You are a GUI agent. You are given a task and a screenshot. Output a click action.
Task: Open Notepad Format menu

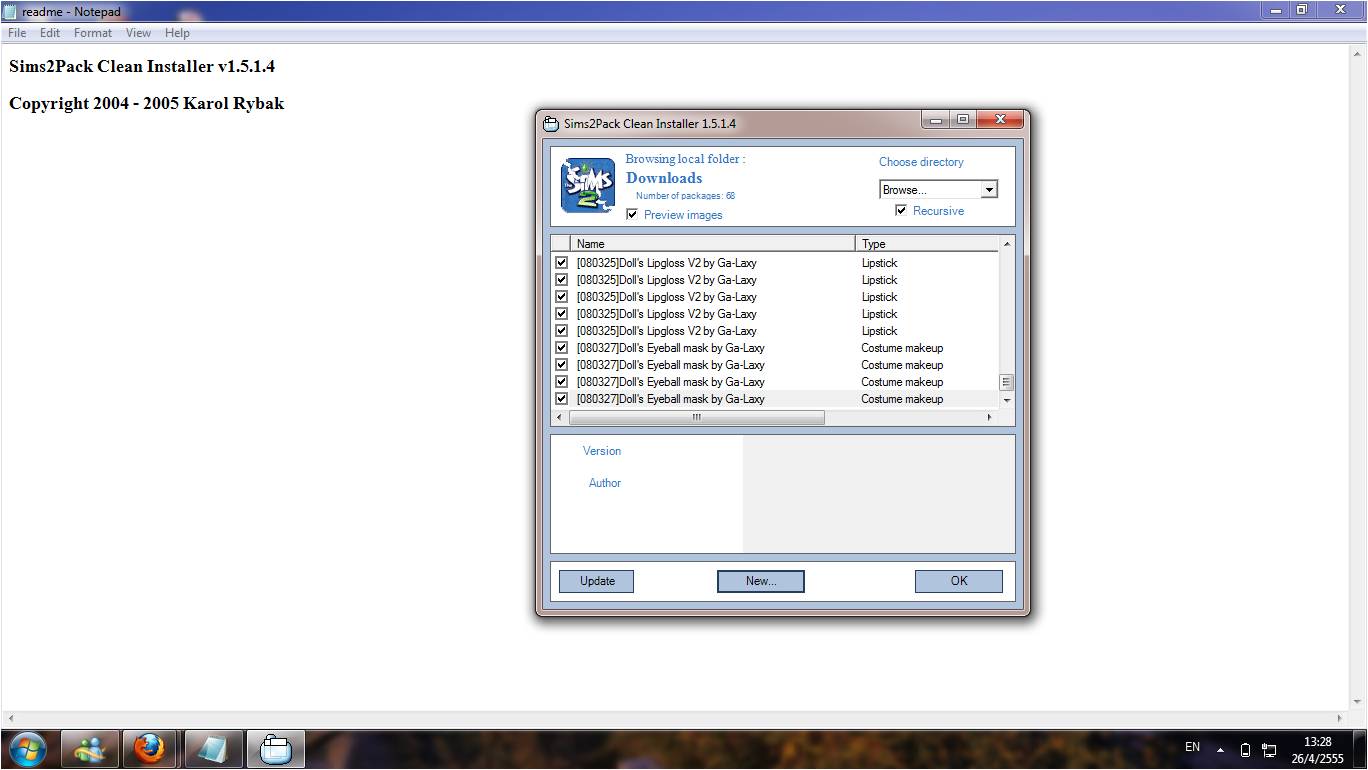click(x=93, y=33)
